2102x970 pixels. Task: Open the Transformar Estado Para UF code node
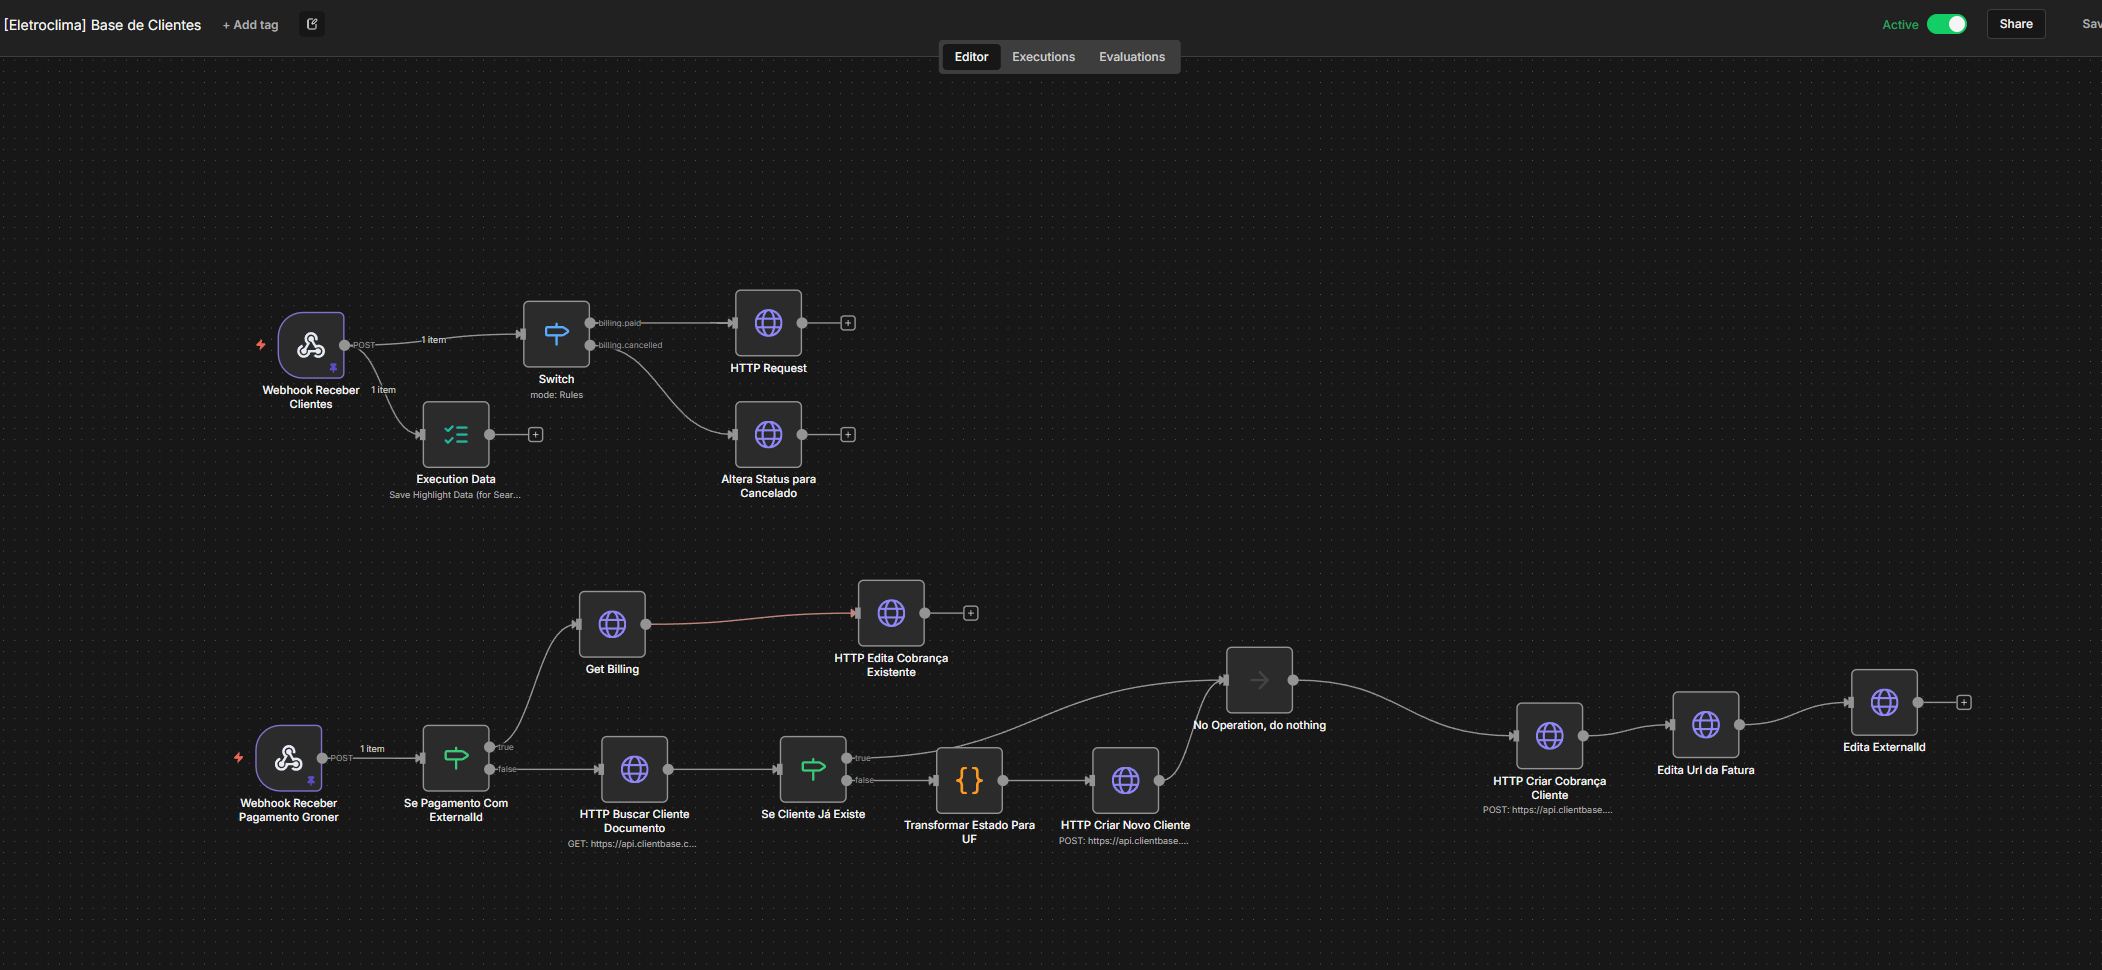pyautogui.click(x=969, y=781)
